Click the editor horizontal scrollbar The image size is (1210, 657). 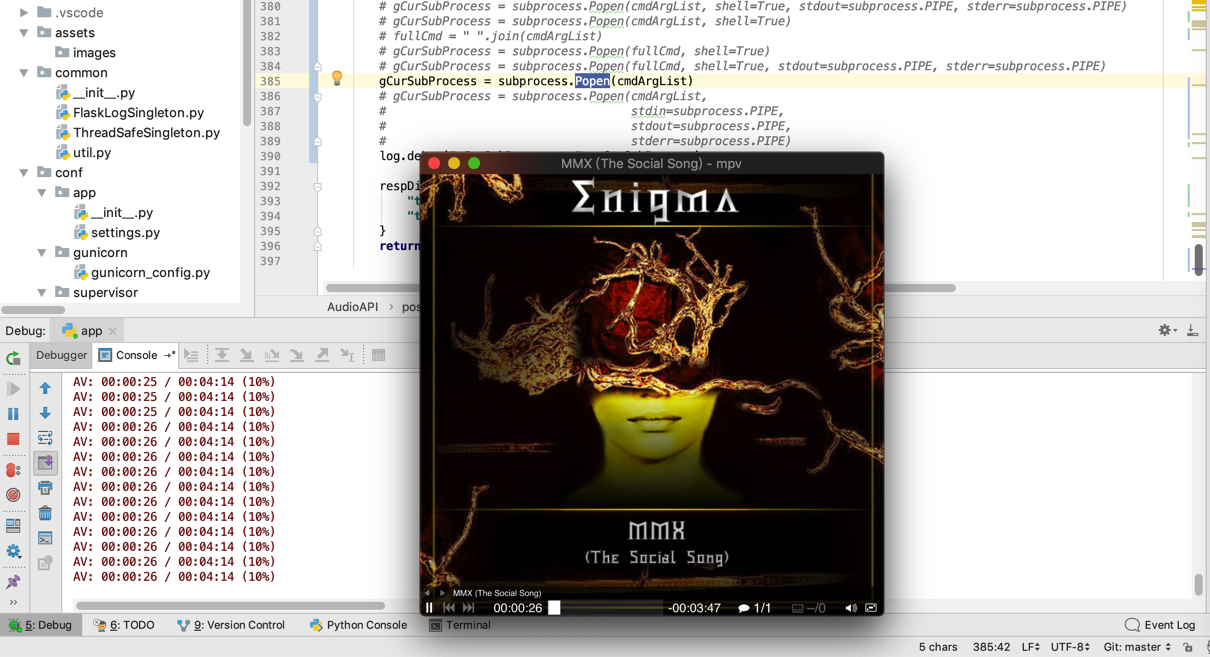tap(640, 288)
